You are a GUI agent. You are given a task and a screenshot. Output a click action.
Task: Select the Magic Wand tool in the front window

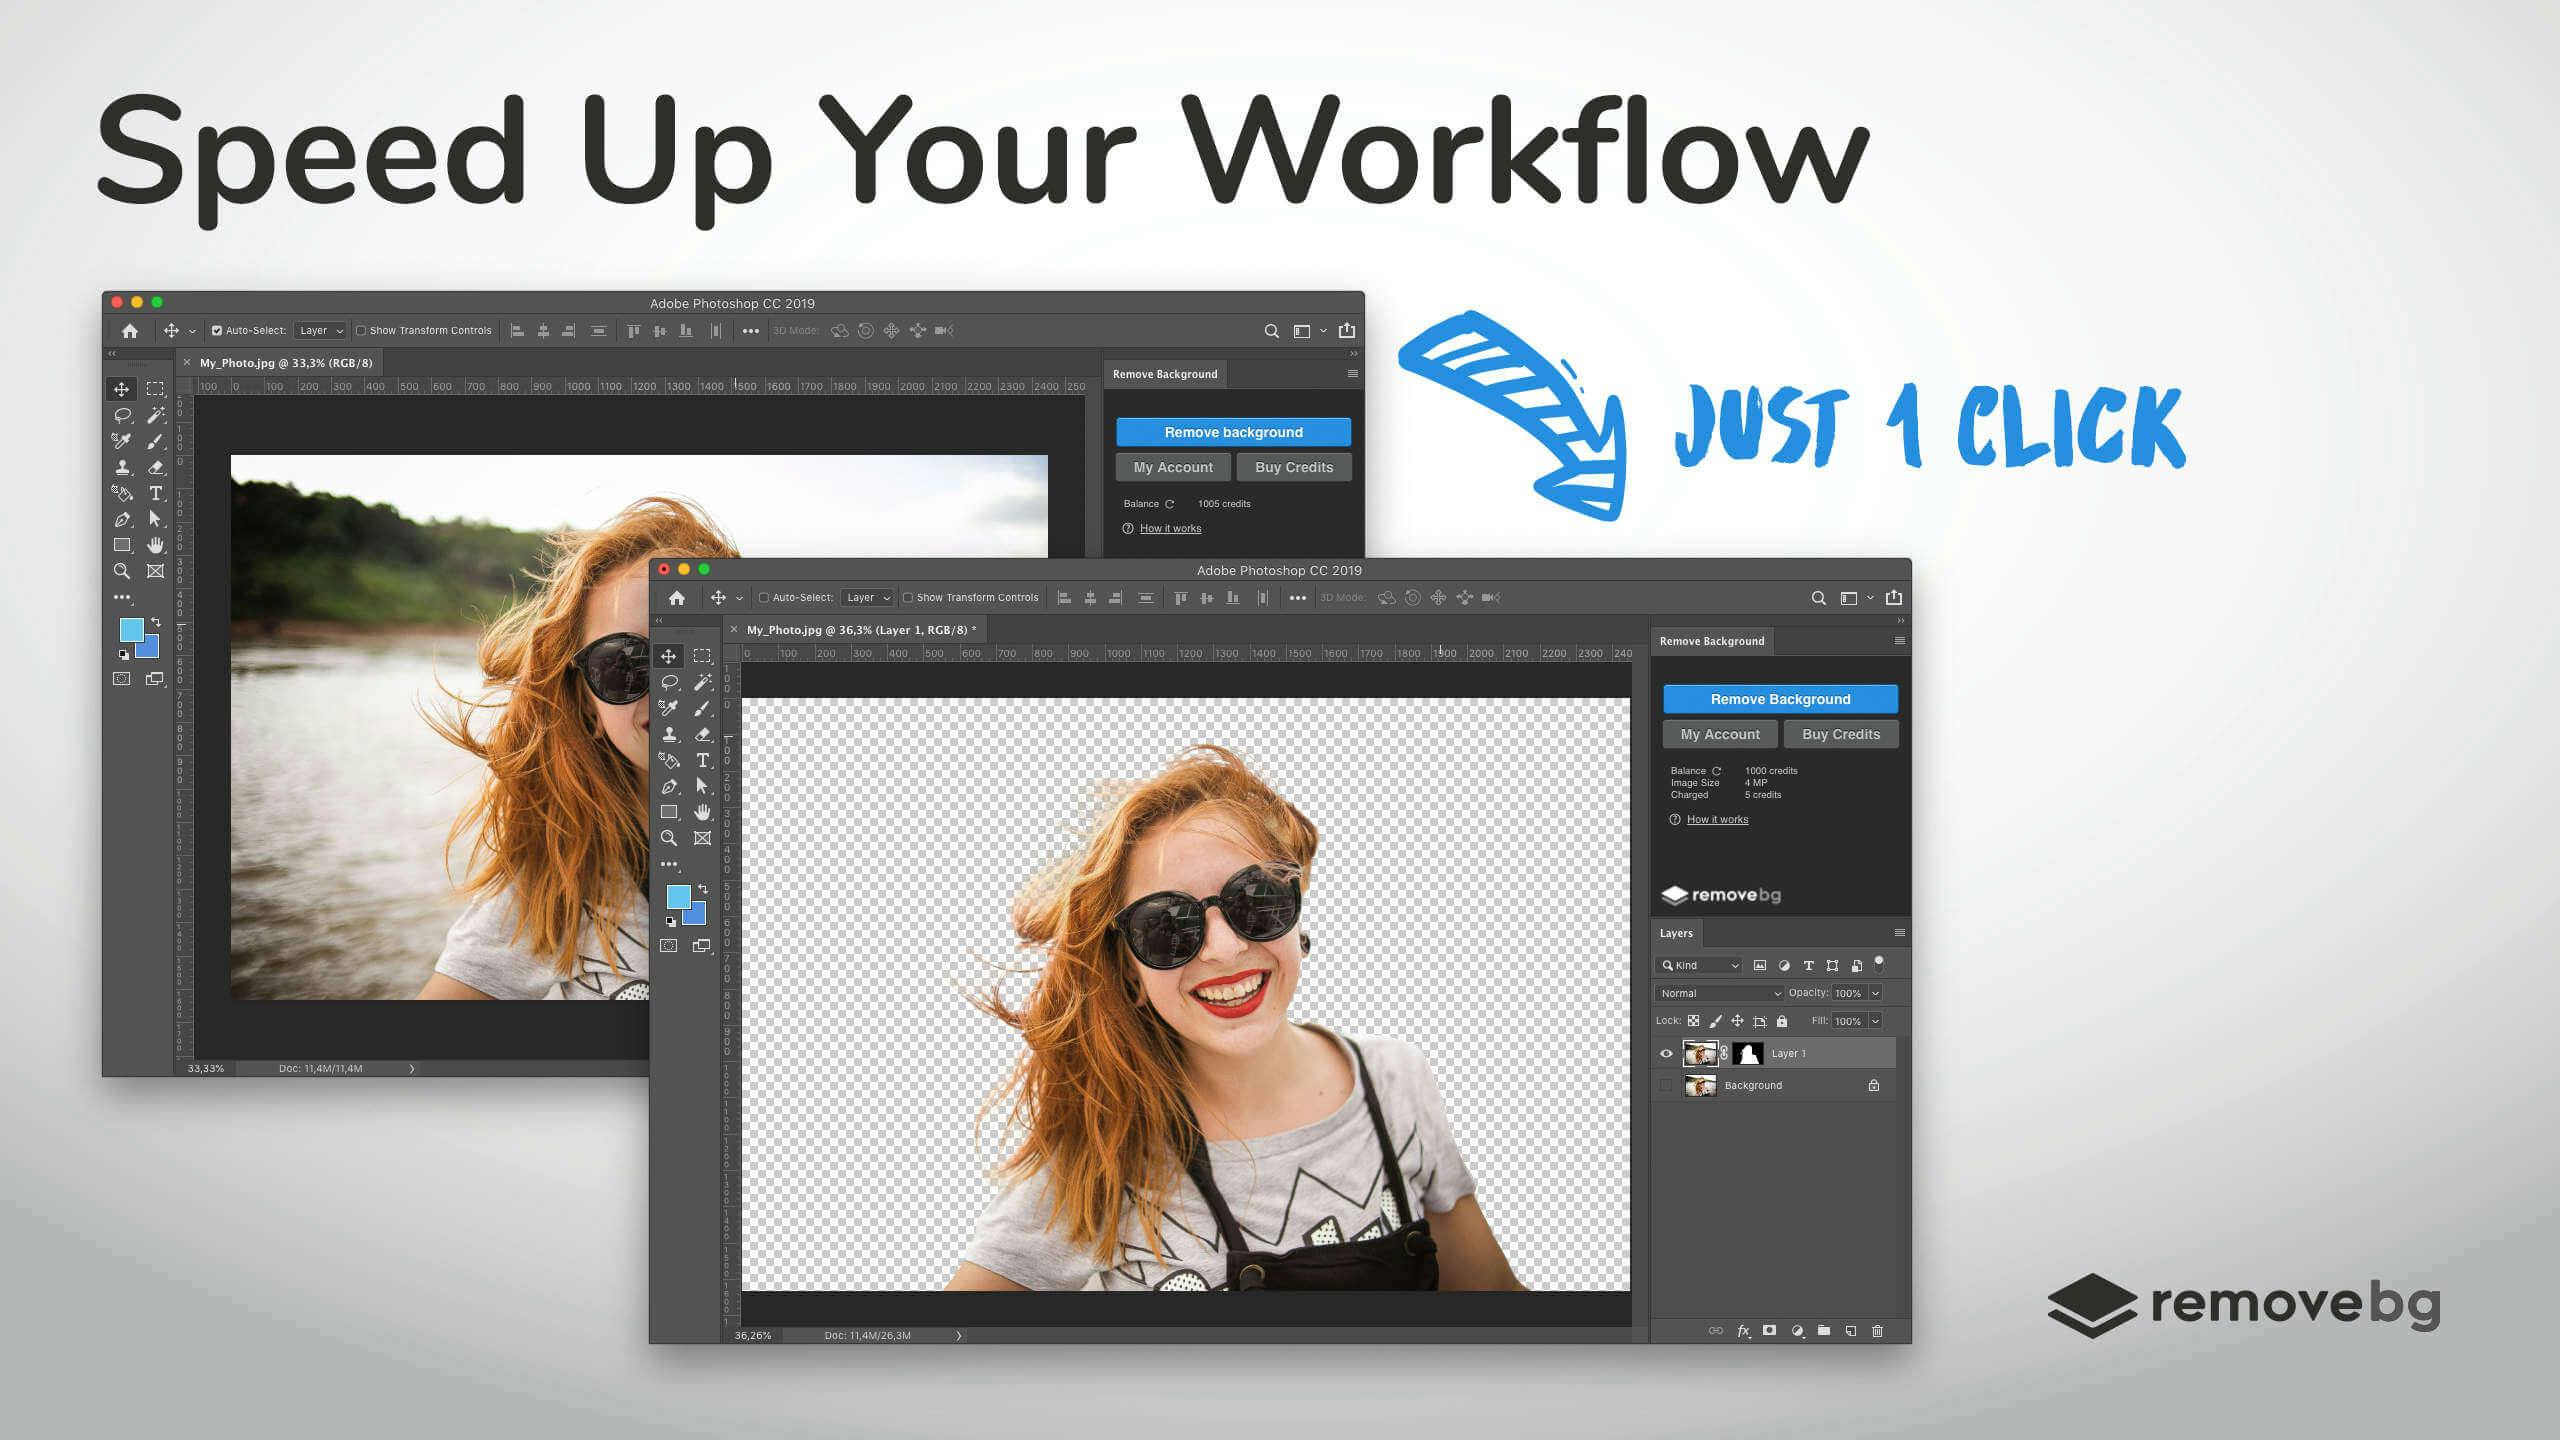pyautogui.click(x=703, y=682)
